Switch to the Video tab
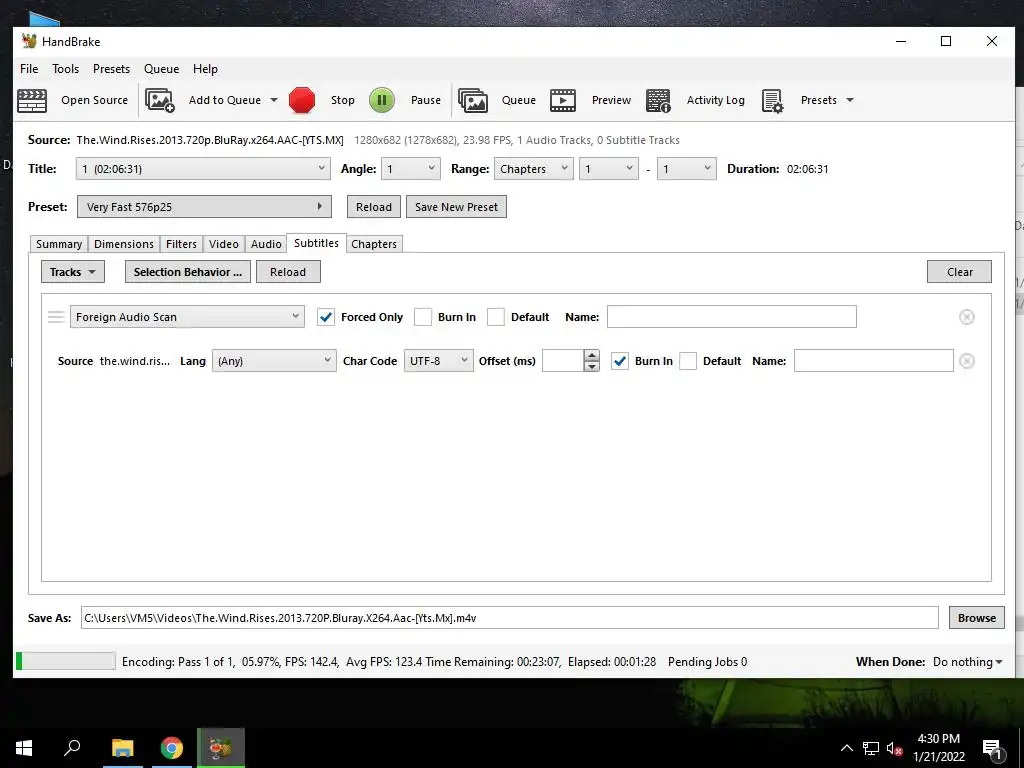Screen dimensions: 1024x768 point(223,244)
